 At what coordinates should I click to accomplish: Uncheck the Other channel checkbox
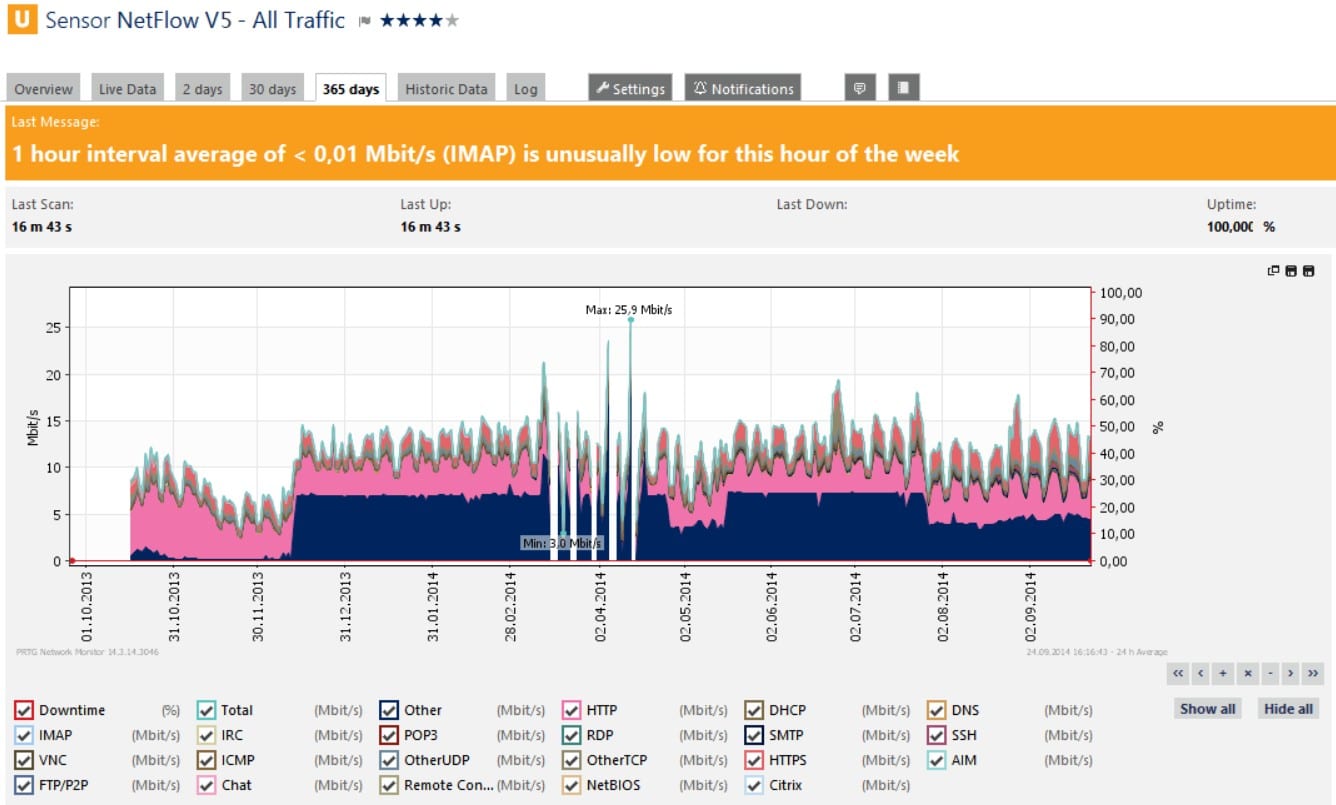tap(389, 710)
